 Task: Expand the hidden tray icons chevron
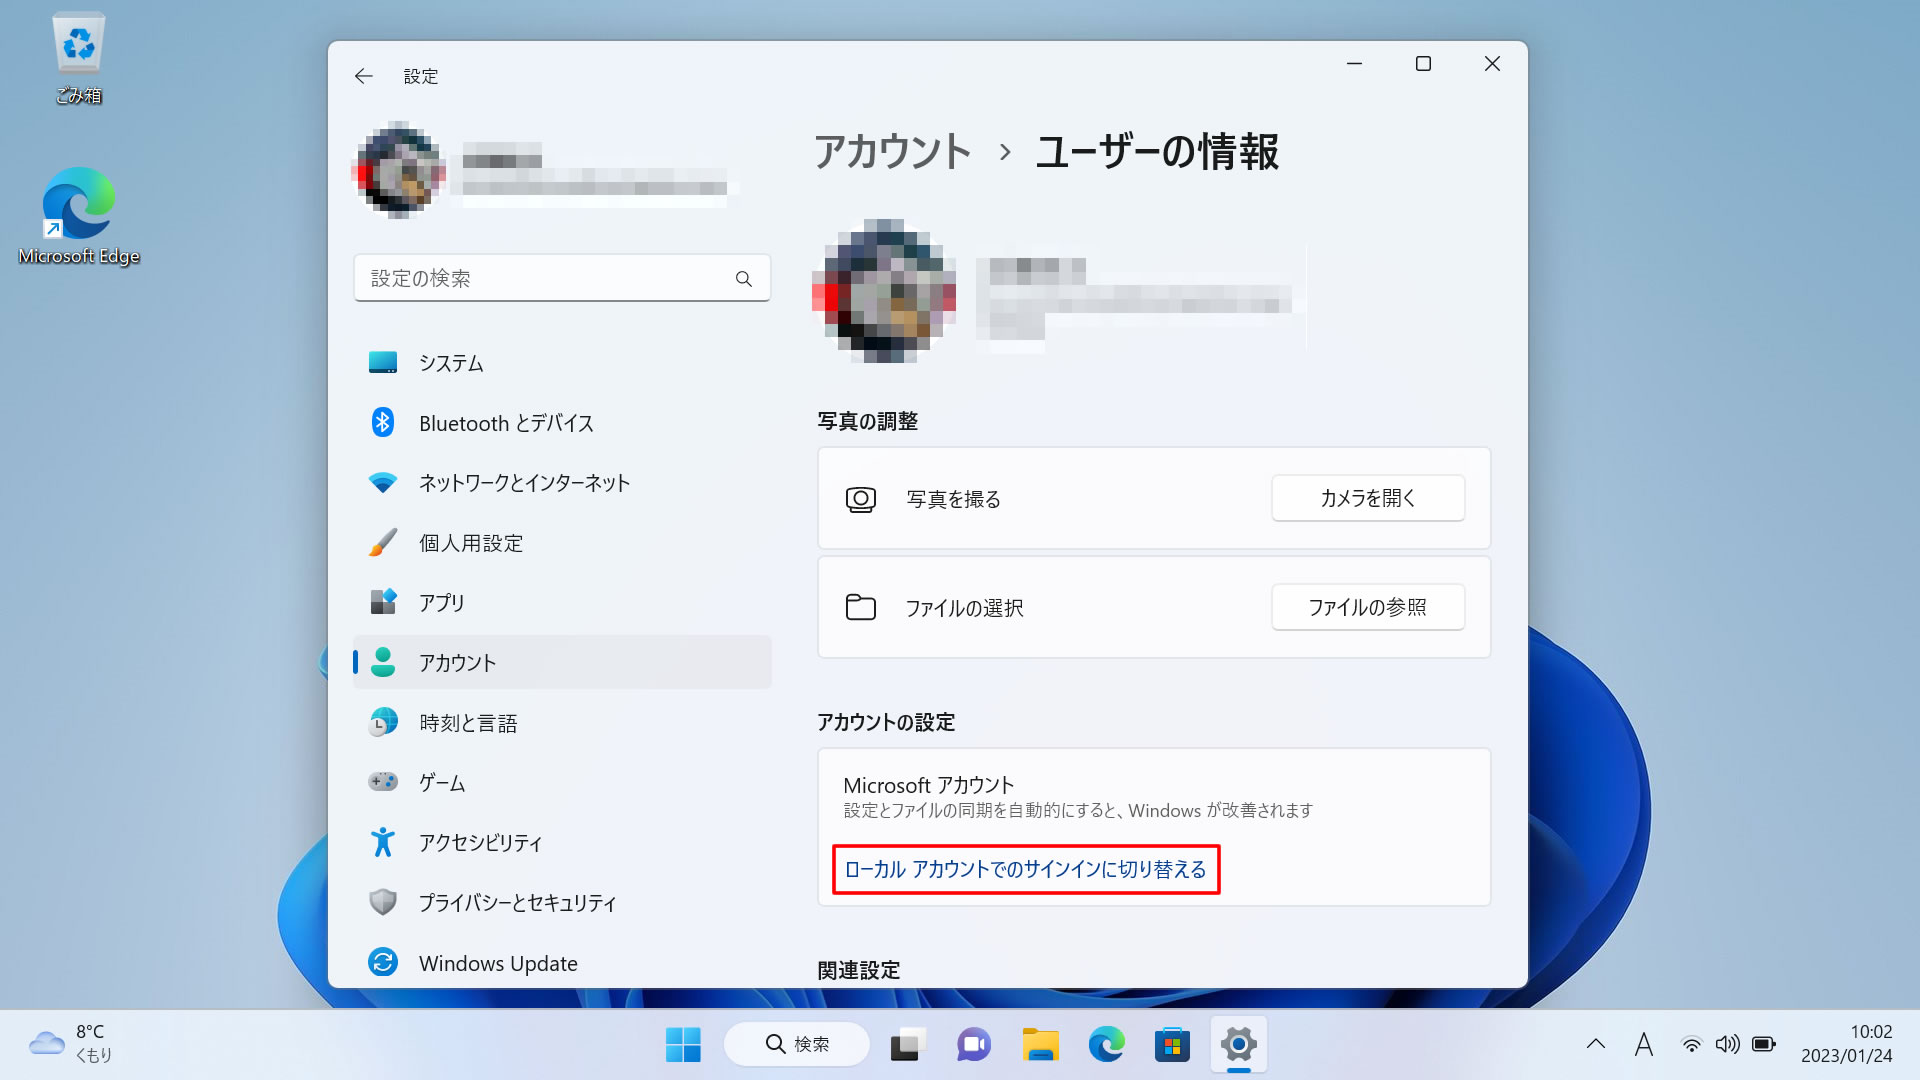[1596, 1044]
